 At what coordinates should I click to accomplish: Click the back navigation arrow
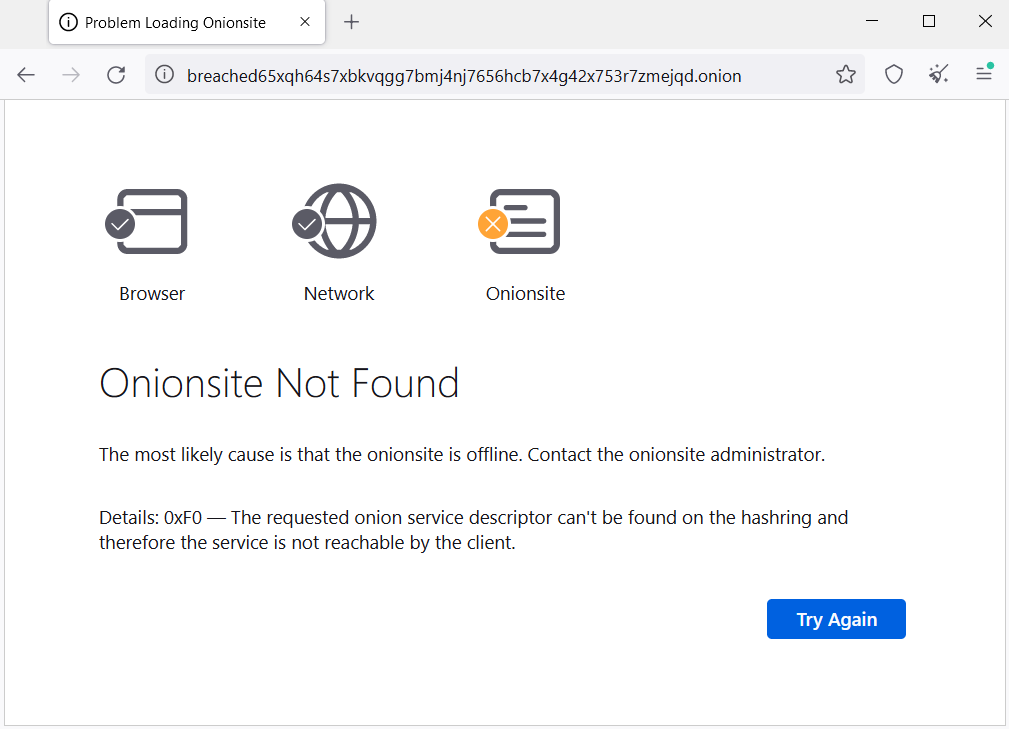(26, 75)
